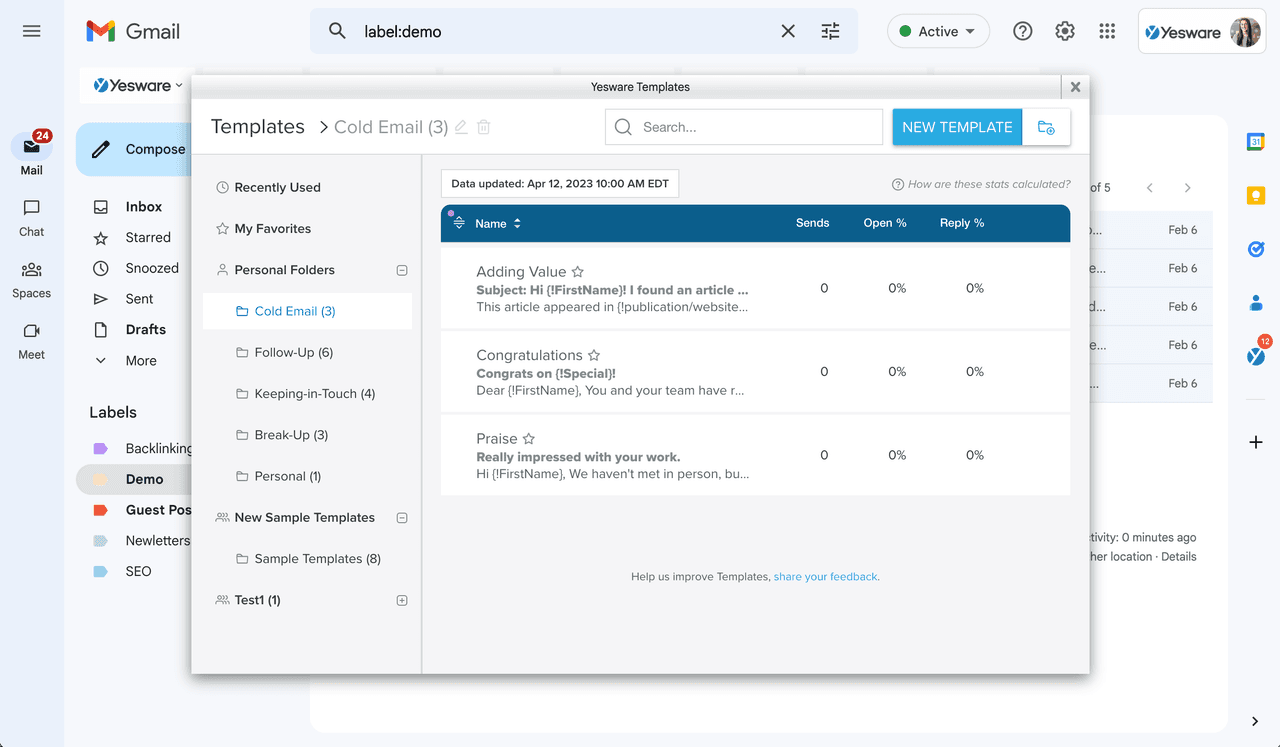This screenshot has width=1280, height=747.
Task: Collapse the Personal Folders section
Action: (x=401, y=269)
